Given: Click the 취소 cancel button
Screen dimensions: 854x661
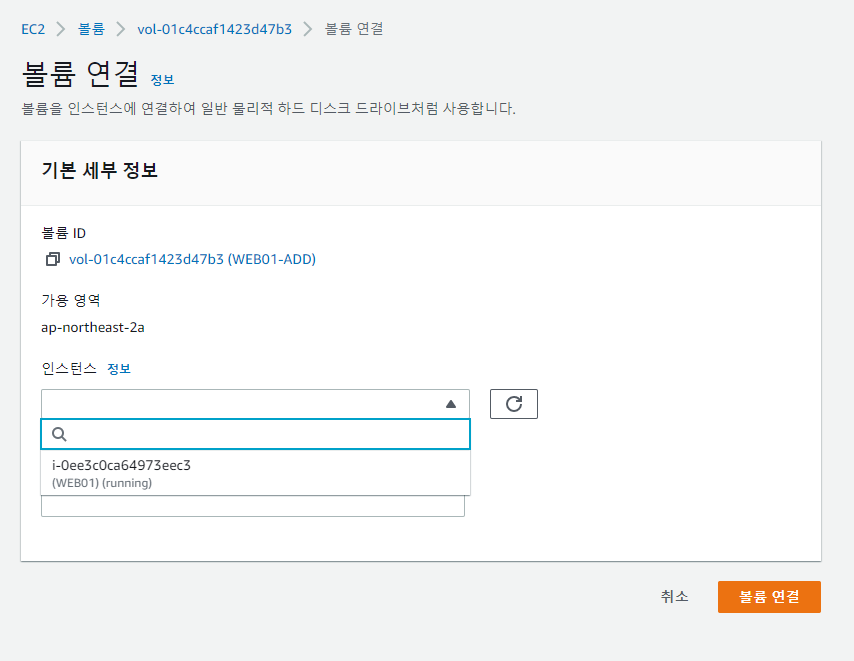Looking at the screenshot, I should 674,597.
